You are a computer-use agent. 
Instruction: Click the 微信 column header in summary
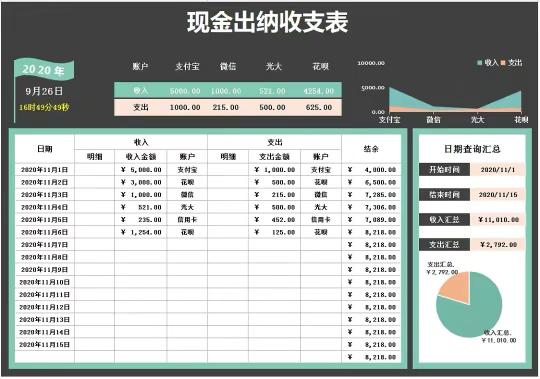228,66
